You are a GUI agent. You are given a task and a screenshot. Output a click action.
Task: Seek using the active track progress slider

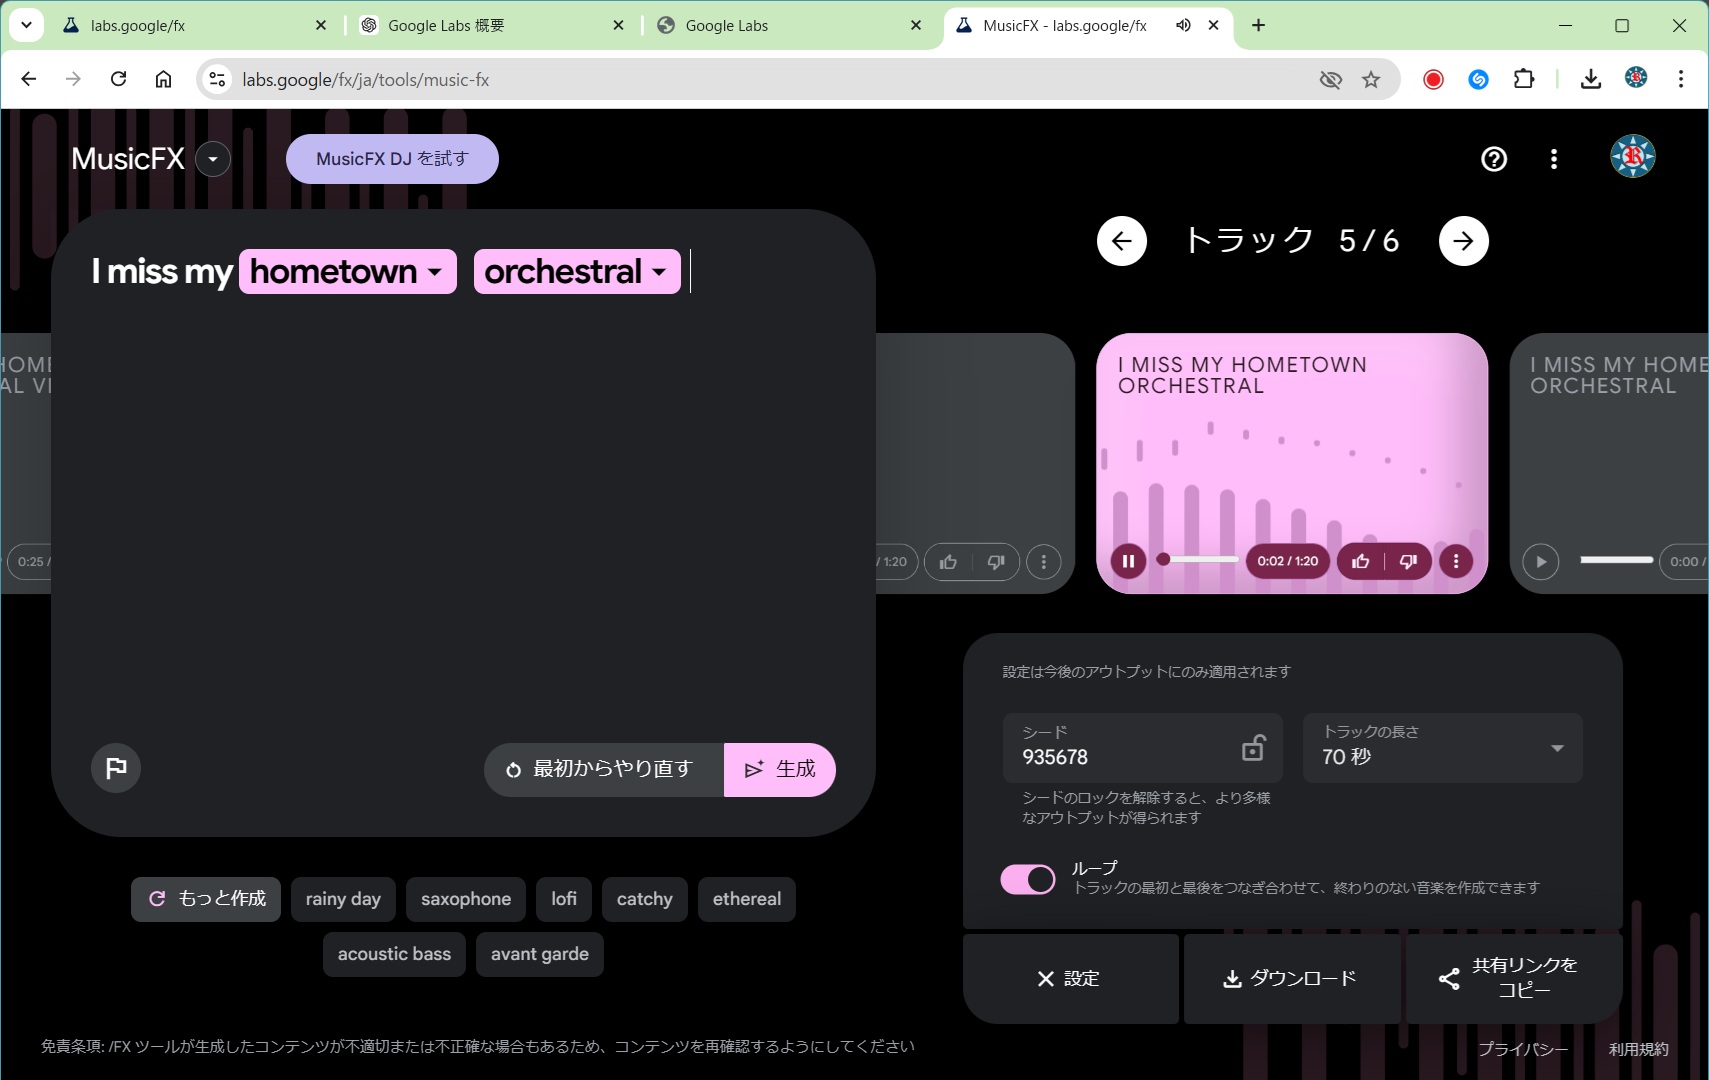point(1200,559)
